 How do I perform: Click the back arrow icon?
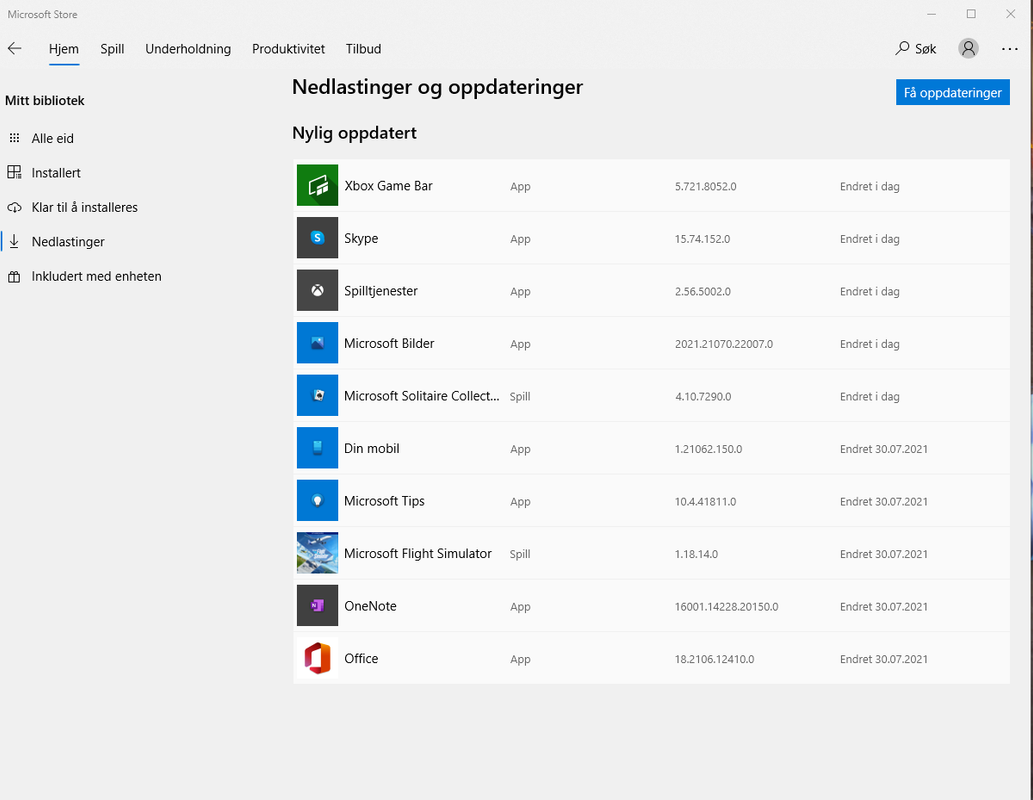point(14,48)
